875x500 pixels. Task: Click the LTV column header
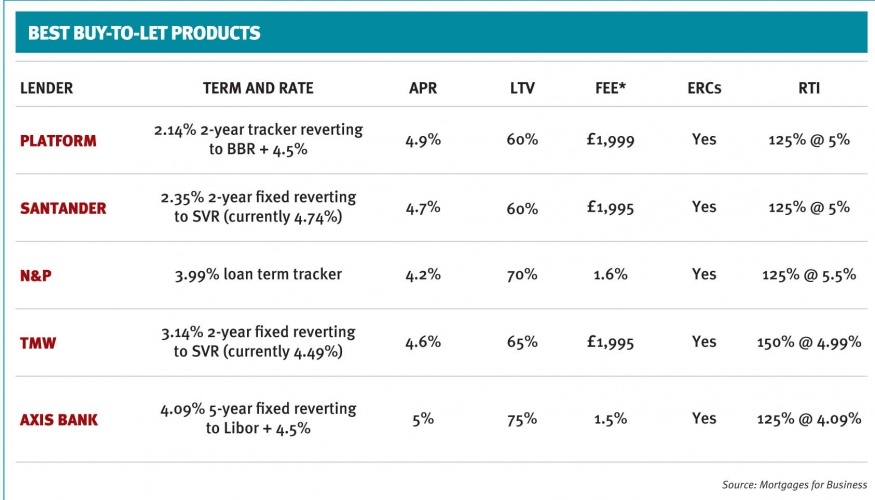[x=522, y=88]
